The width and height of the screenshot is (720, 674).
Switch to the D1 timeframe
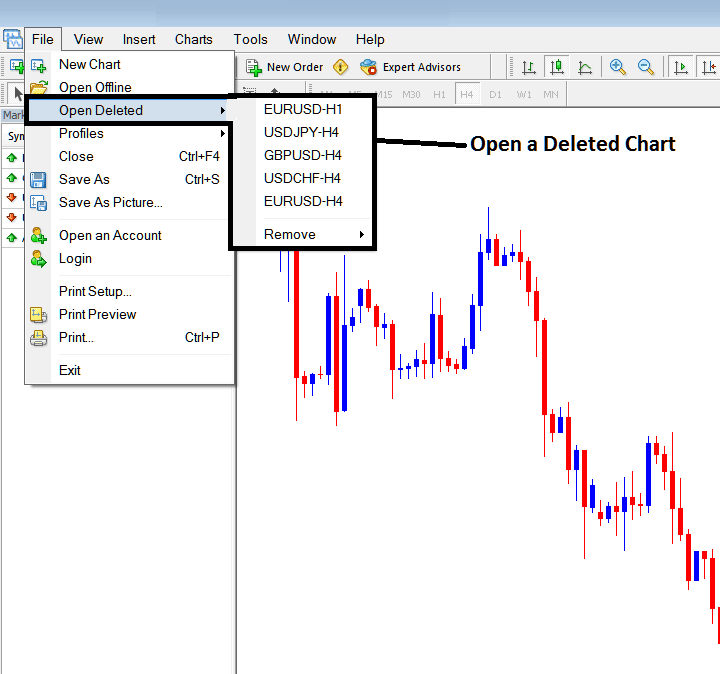pos(495,94)
